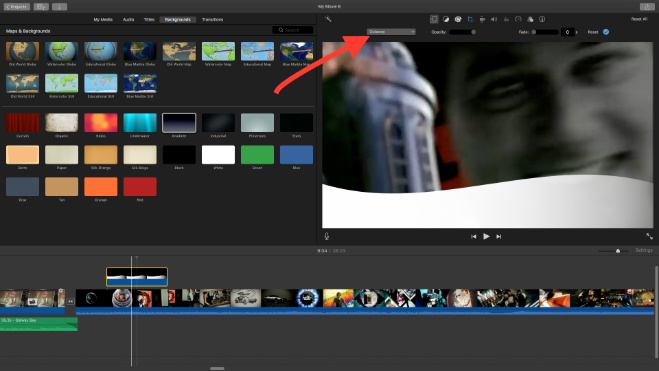The image size is (659, 371).
Task: Open the speed speedometer icon
Action: coord(518,19)
